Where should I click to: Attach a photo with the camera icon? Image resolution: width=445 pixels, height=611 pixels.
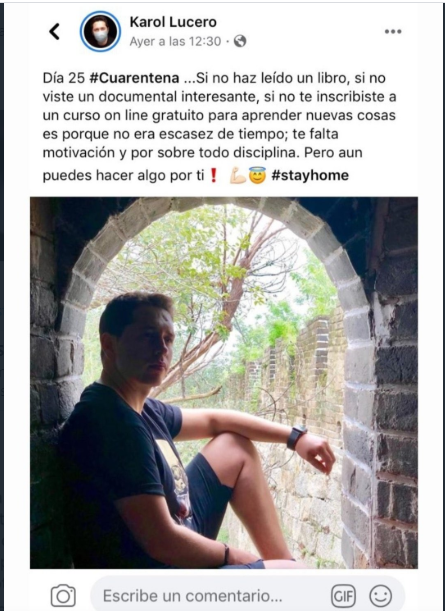[x=63, y=595]
